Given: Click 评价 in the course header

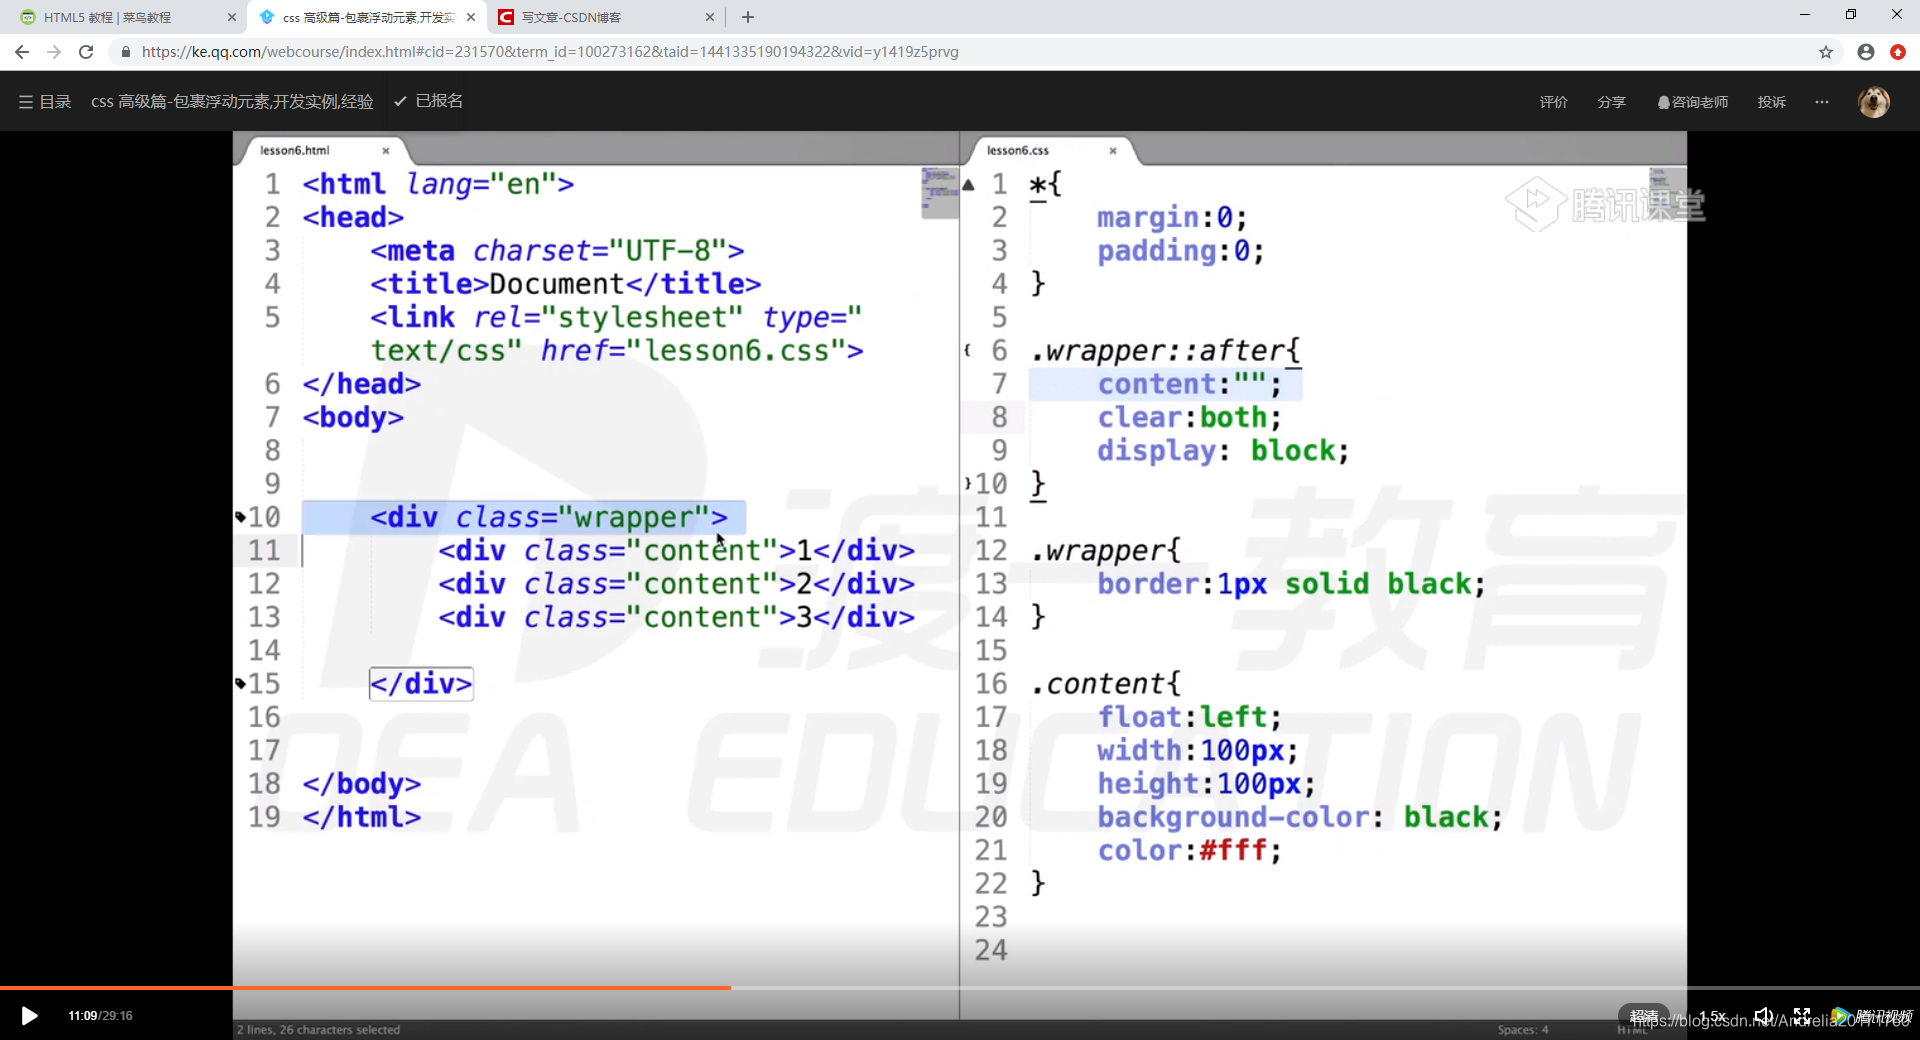Looking at the screenshot, I should [1553, 102].
